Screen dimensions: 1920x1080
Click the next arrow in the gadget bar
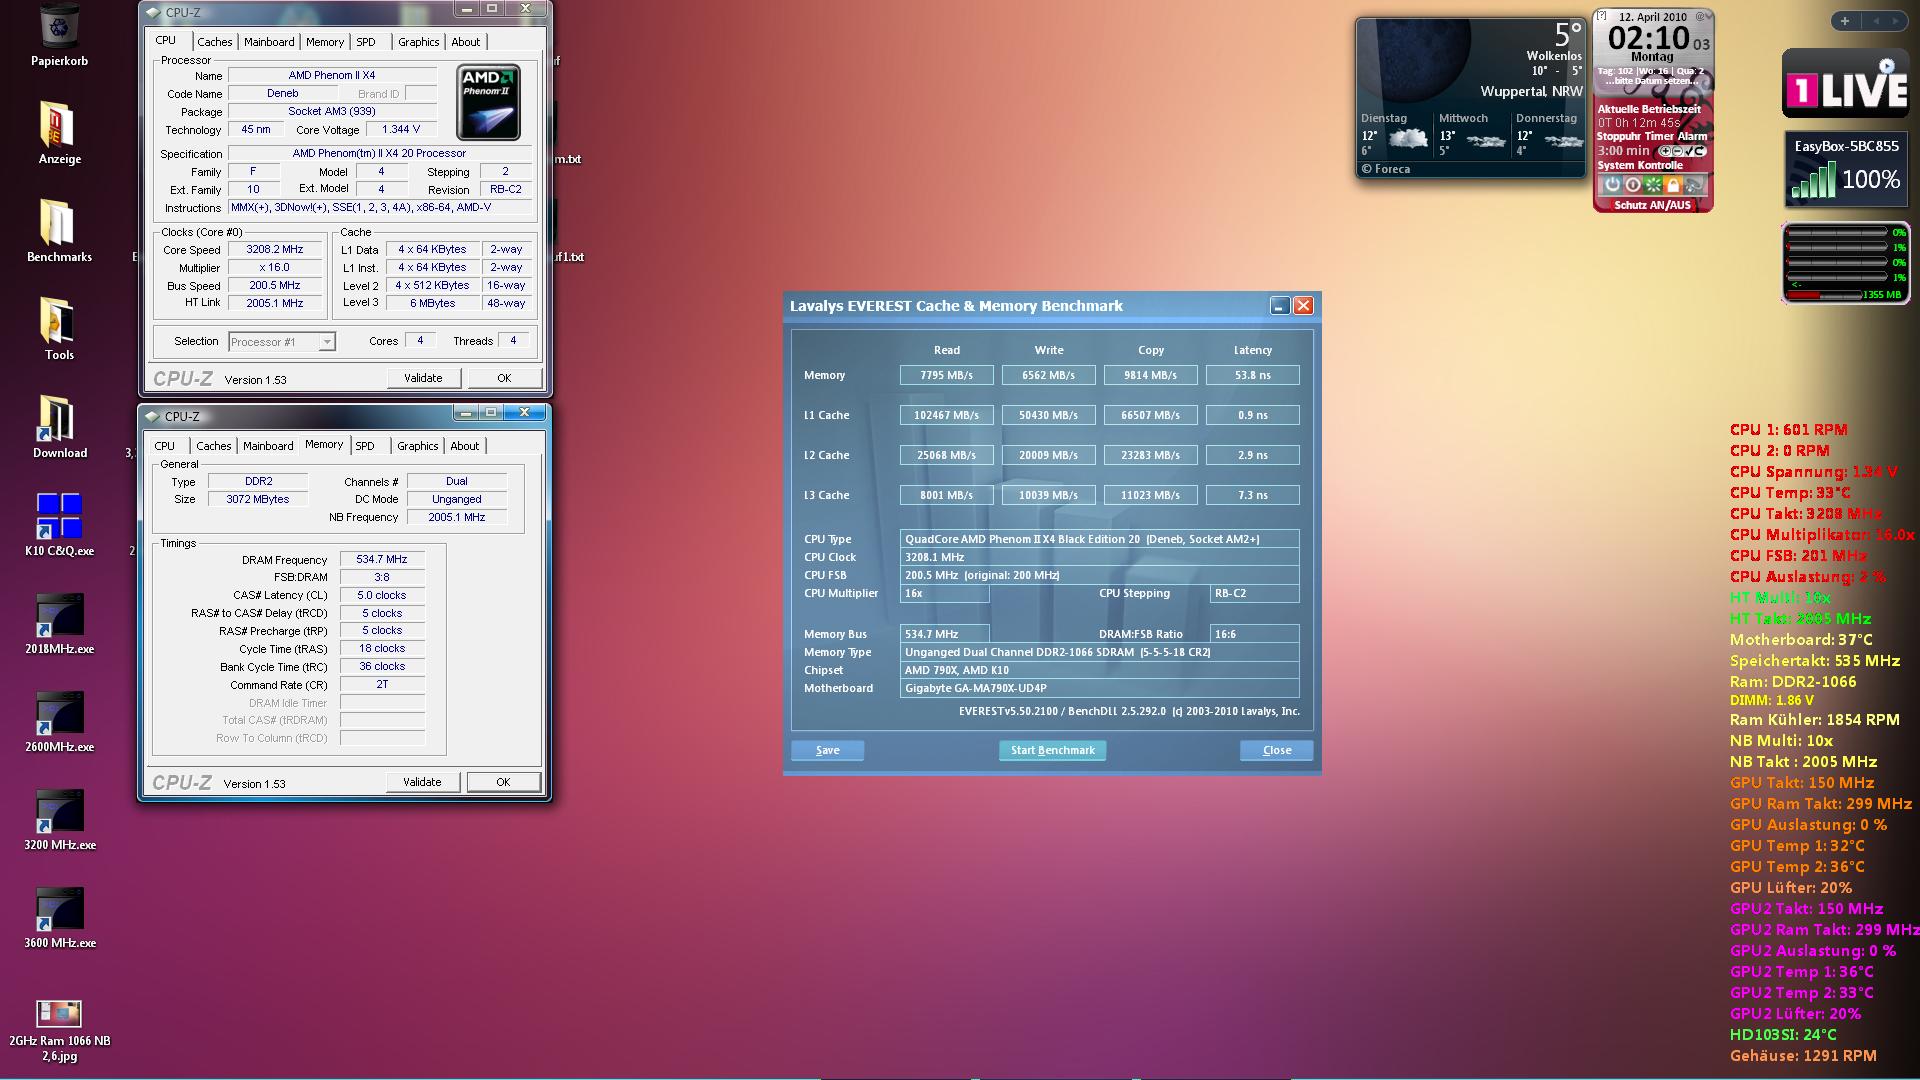(1895, 21)
